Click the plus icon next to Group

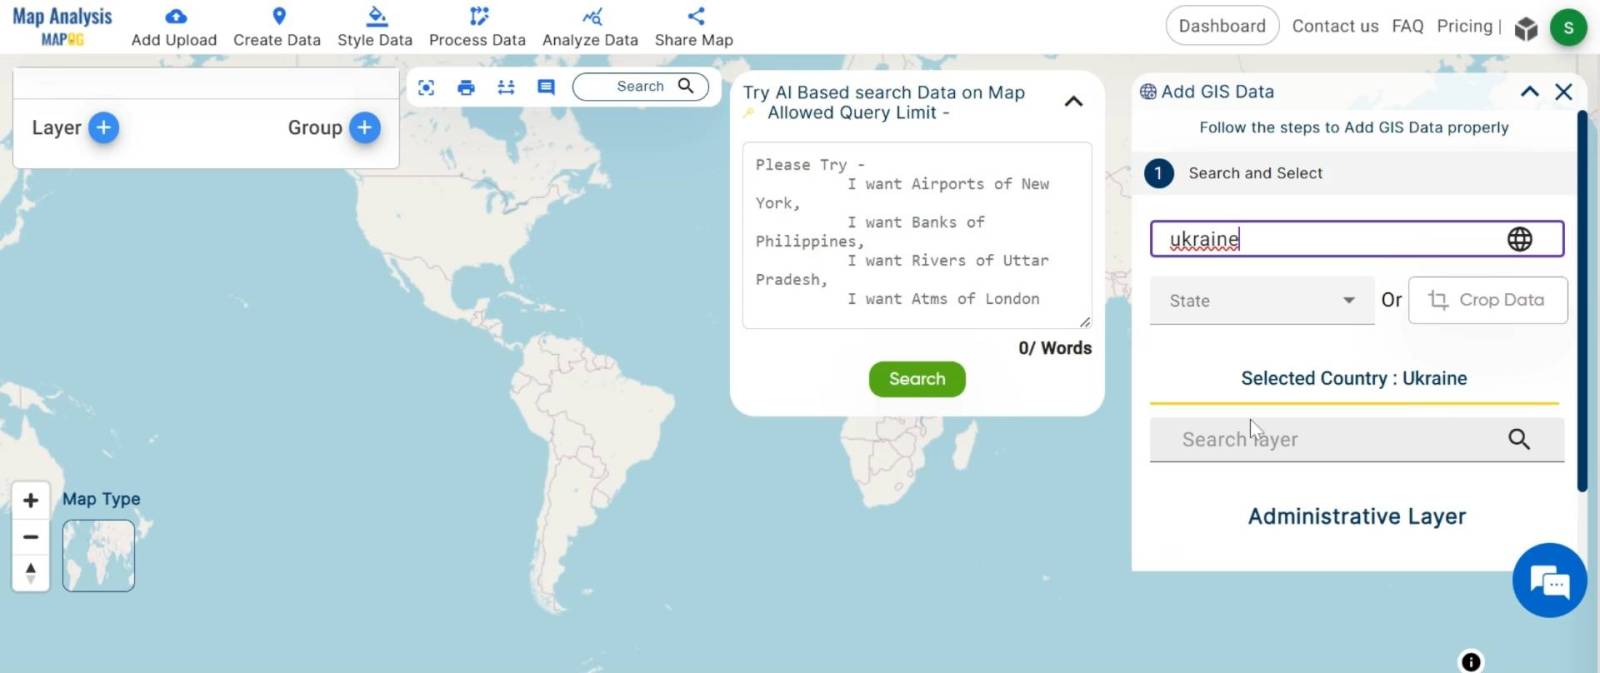pyautogui.click(x=365, y=127)
